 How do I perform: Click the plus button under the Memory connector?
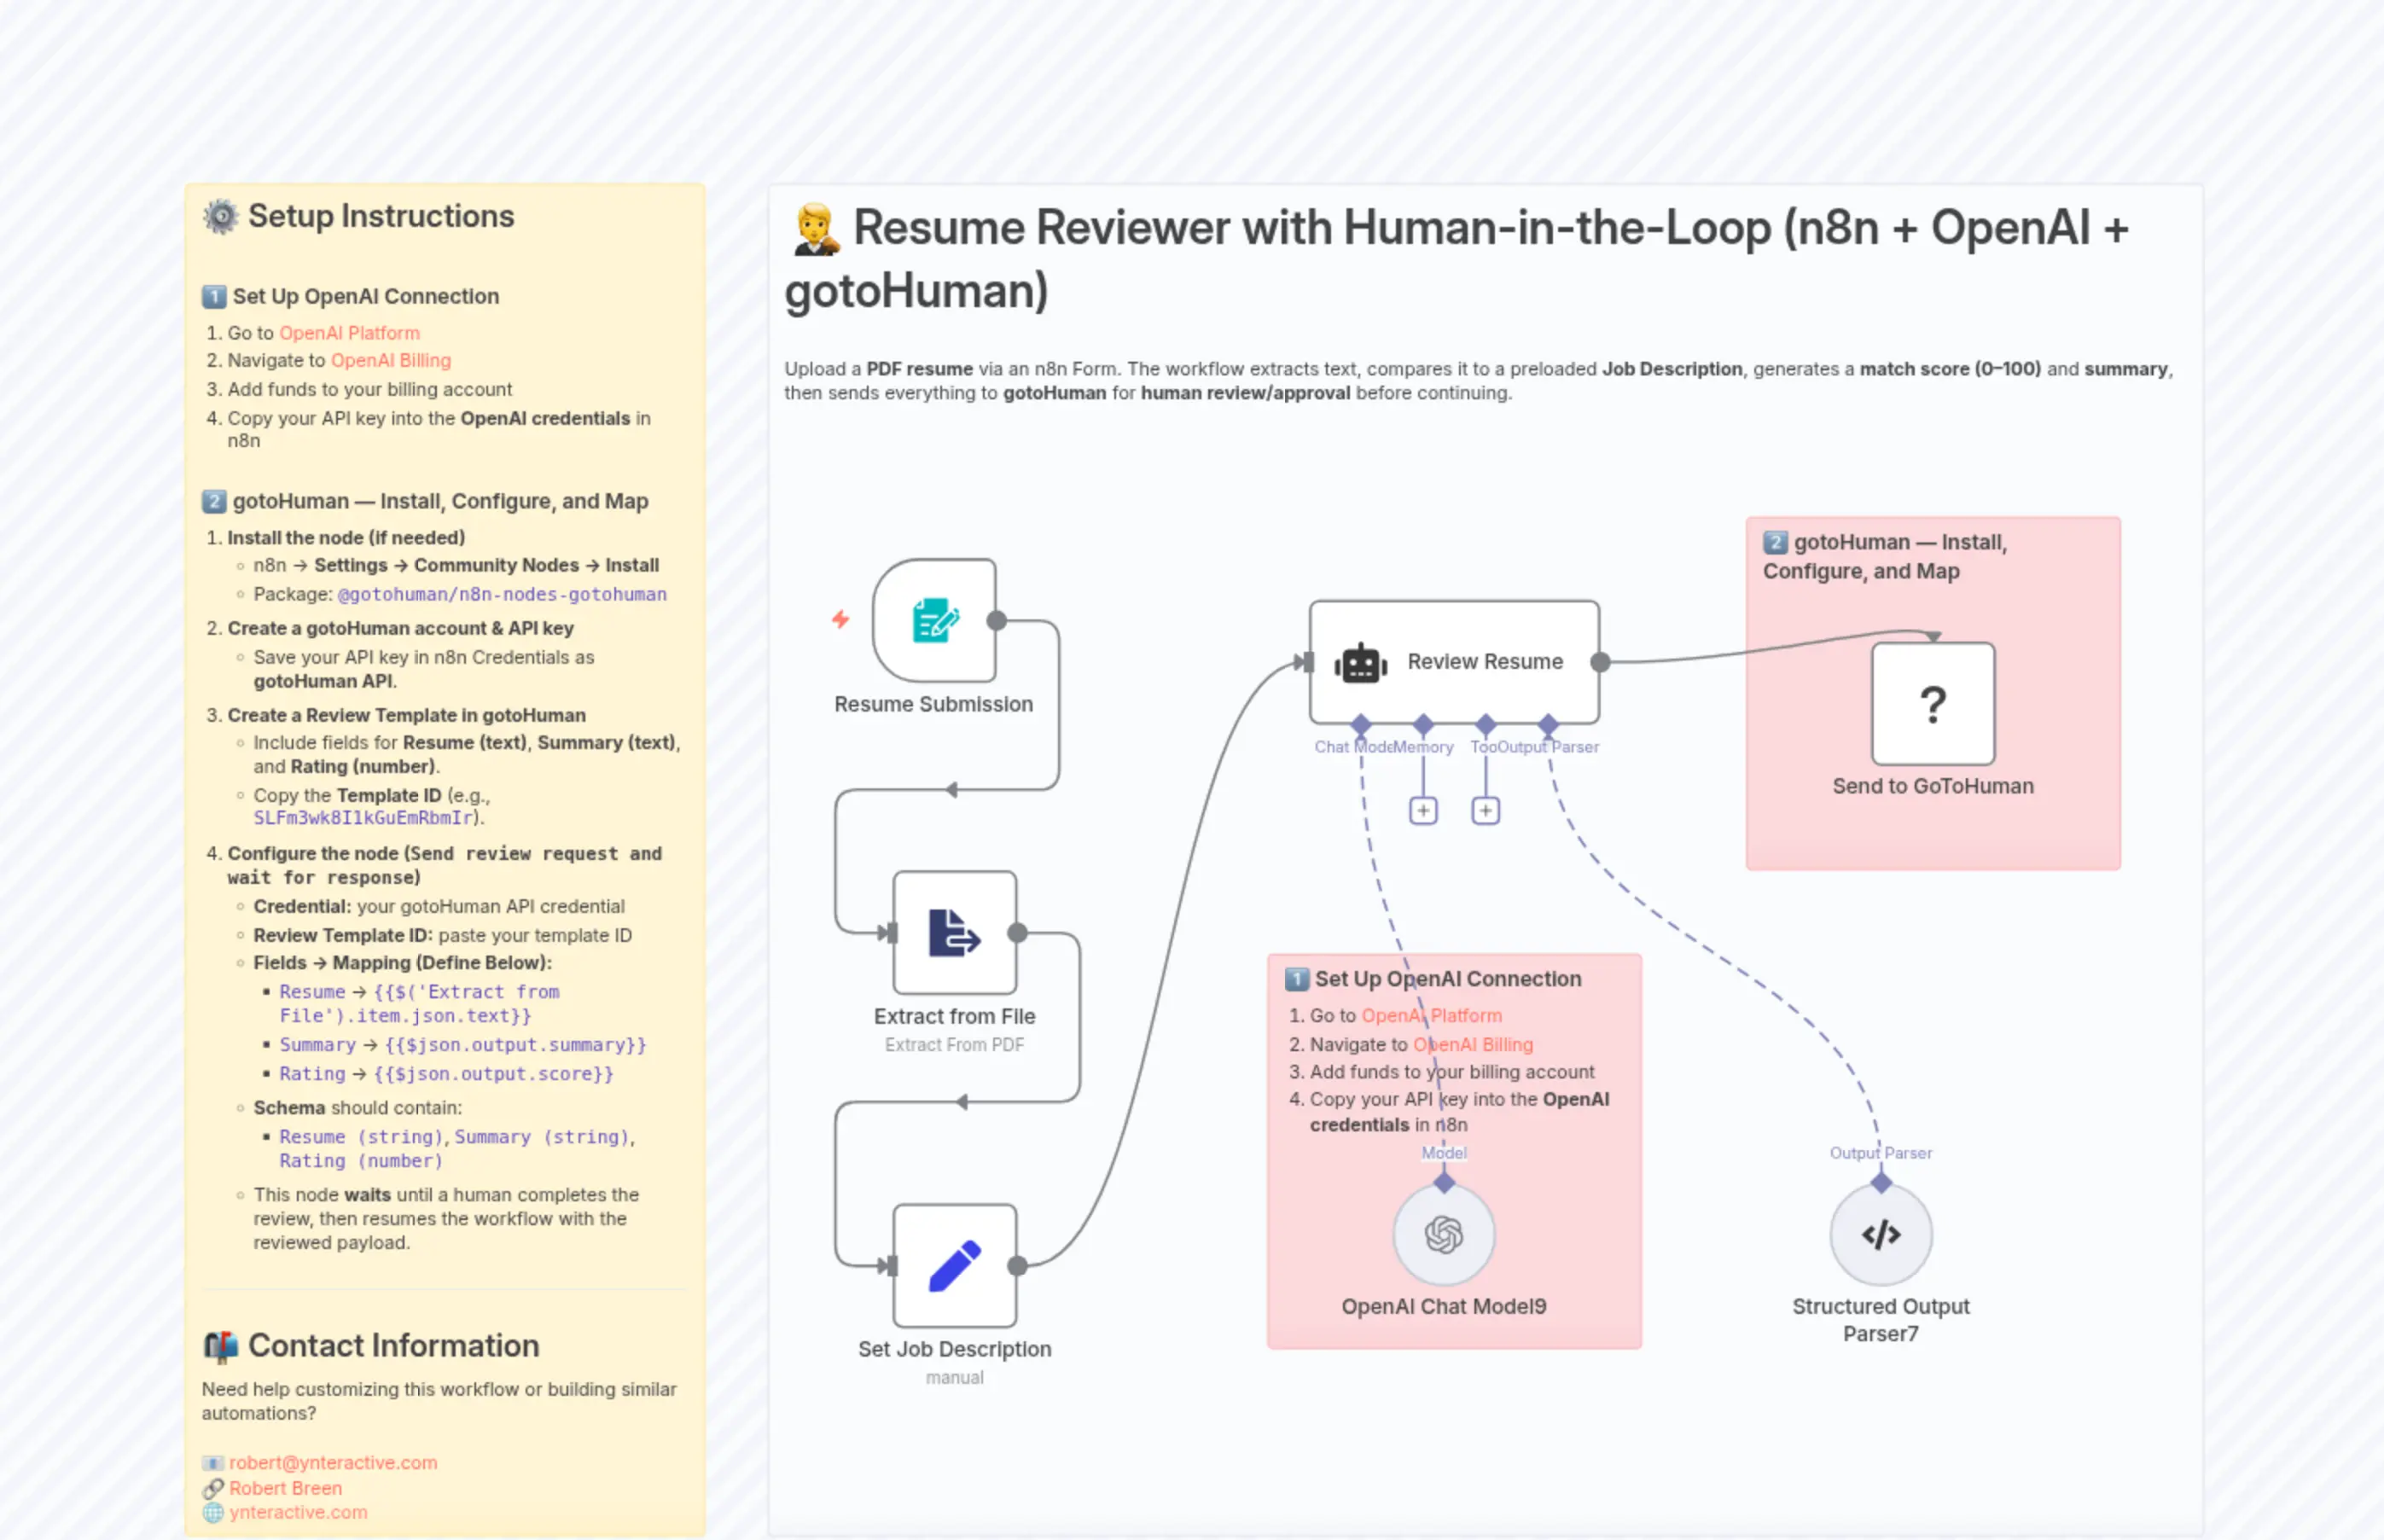[1422, 810]
